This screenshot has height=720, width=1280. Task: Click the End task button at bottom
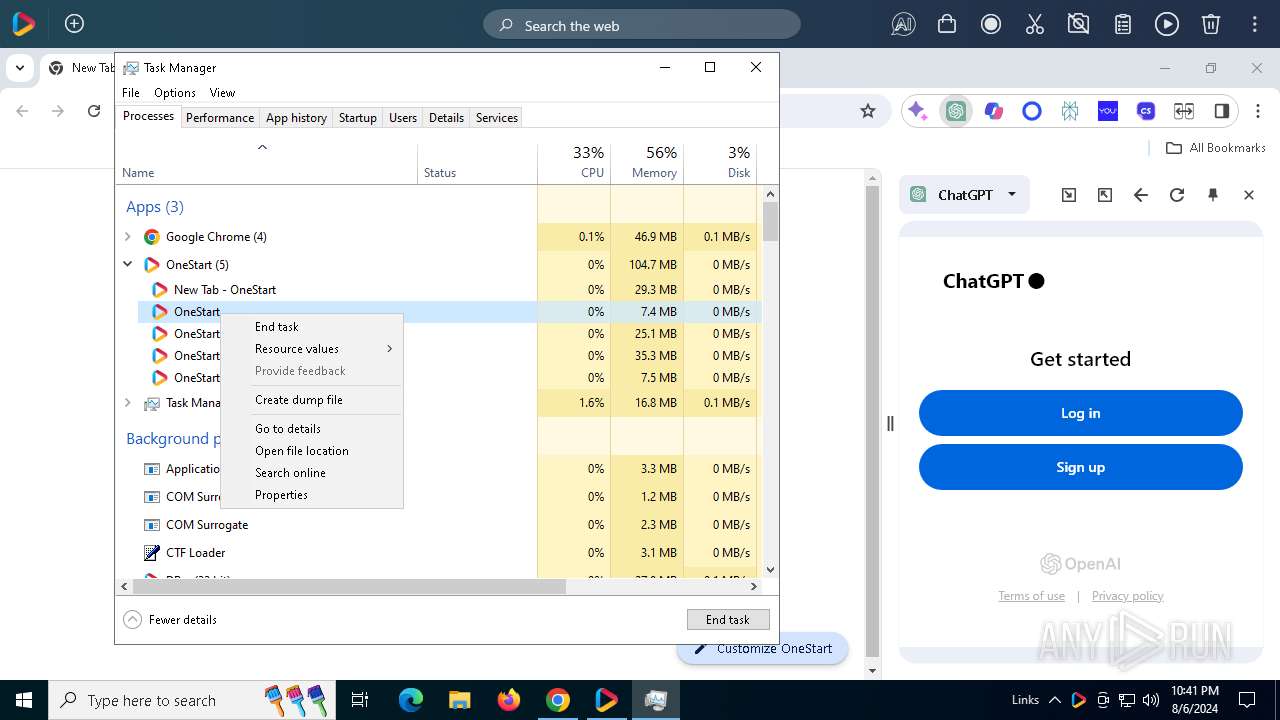pos(728,620)
